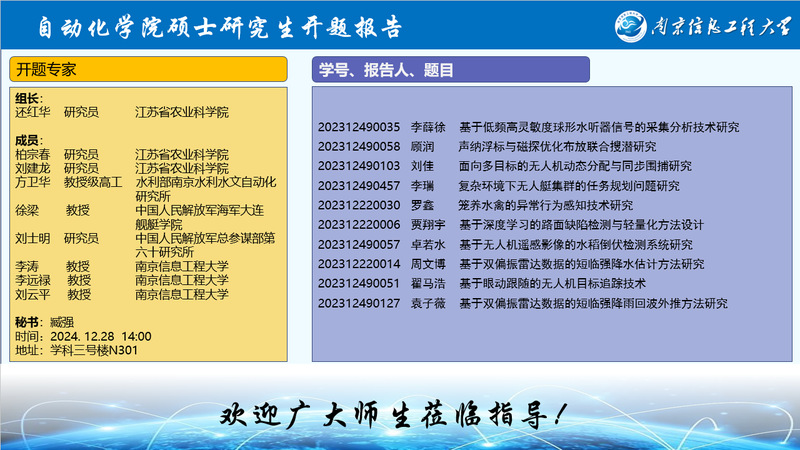Click the 成员 members label
This screenshot has width=800, height=450.
tap(28, 139)
